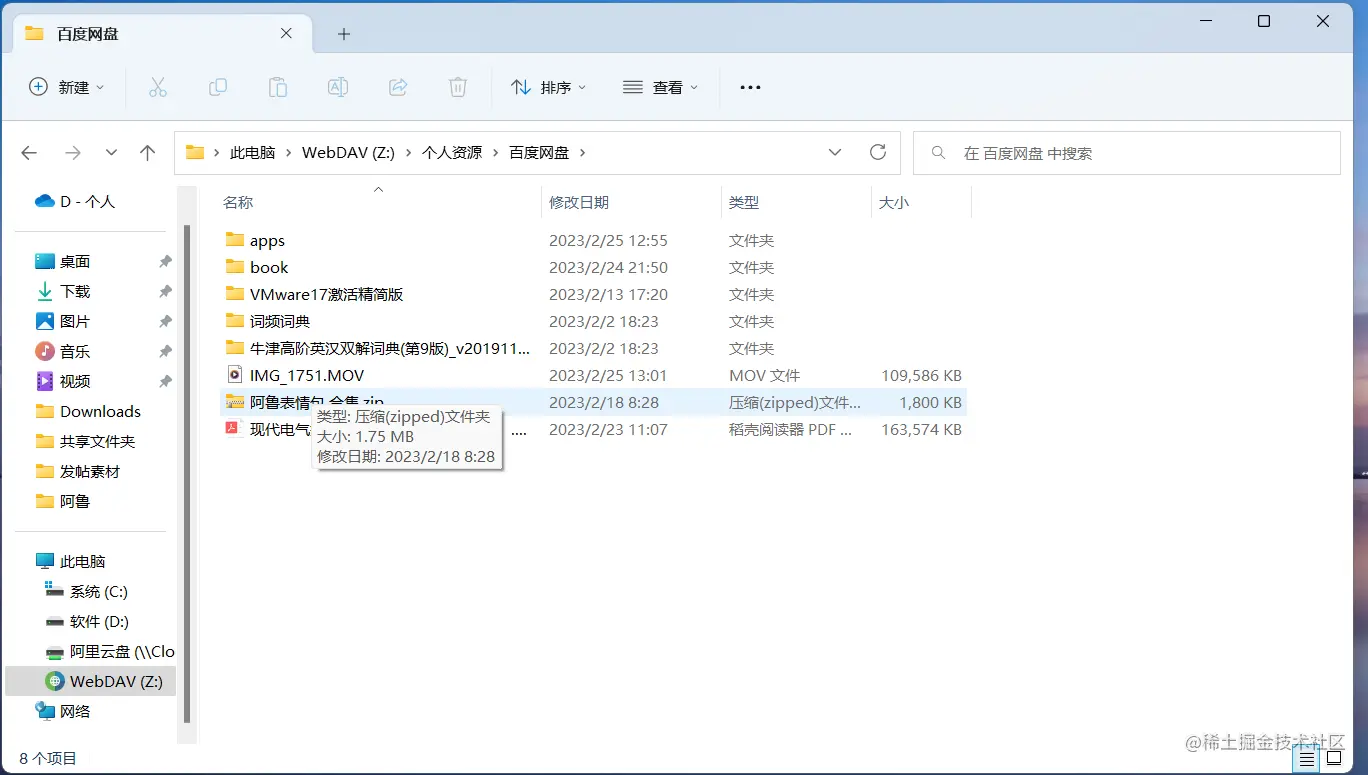Select 软件 (D:) drive in sidebar
The width and height of the screenshot is (1368, 775).
99,621
